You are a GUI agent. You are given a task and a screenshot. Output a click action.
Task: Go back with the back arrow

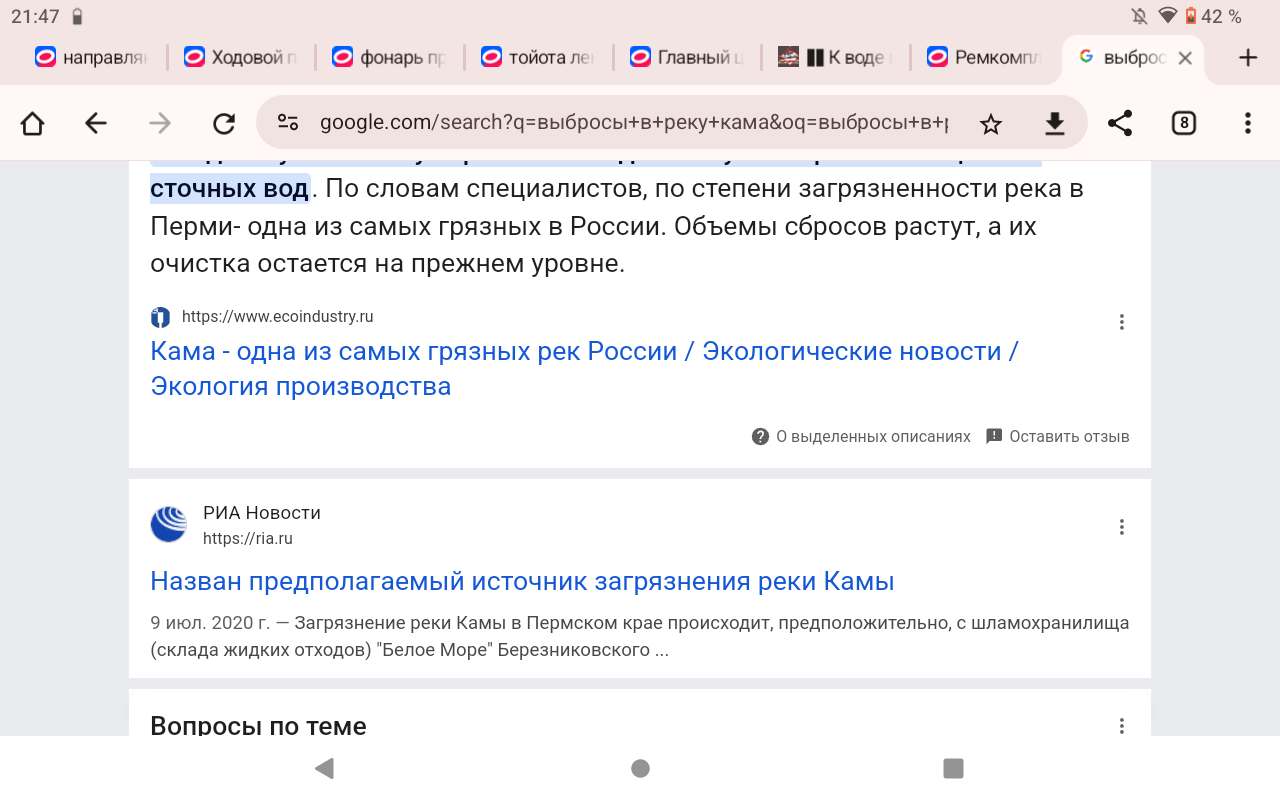(95, 123)
